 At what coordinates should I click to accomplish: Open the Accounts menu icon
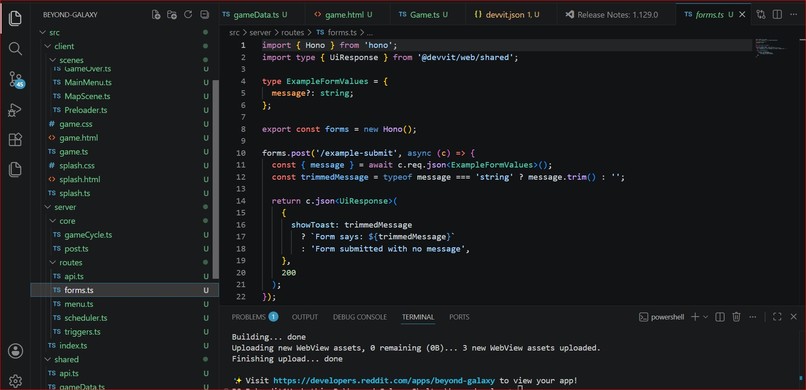pyautogui.click(x=15, y=351)
